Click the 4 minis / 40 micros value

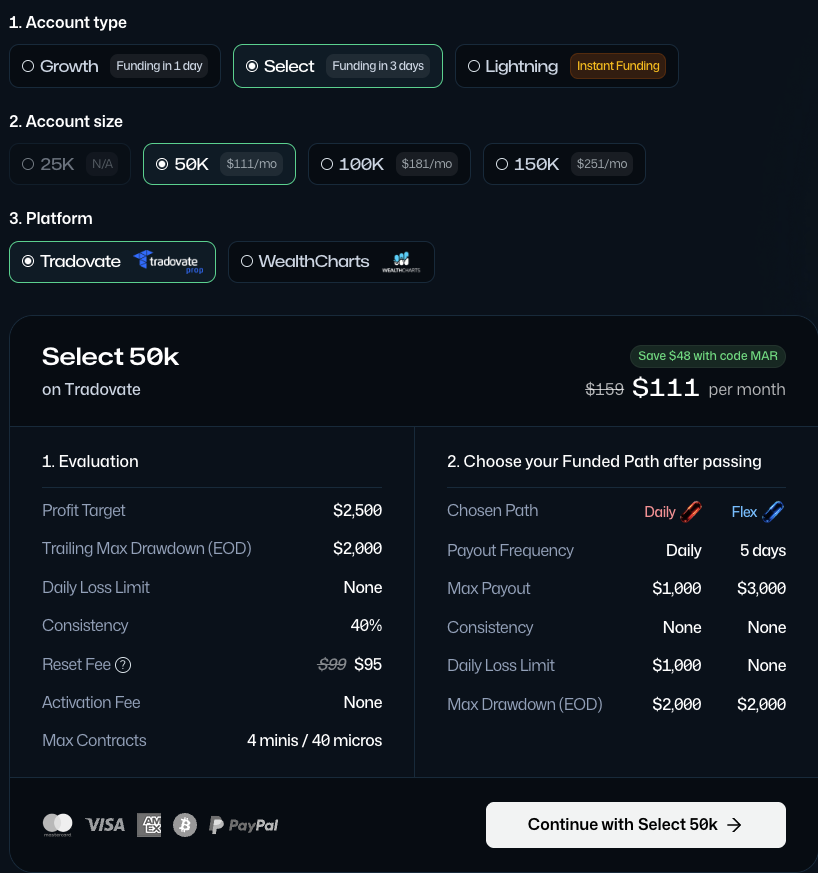click(315, 740)
